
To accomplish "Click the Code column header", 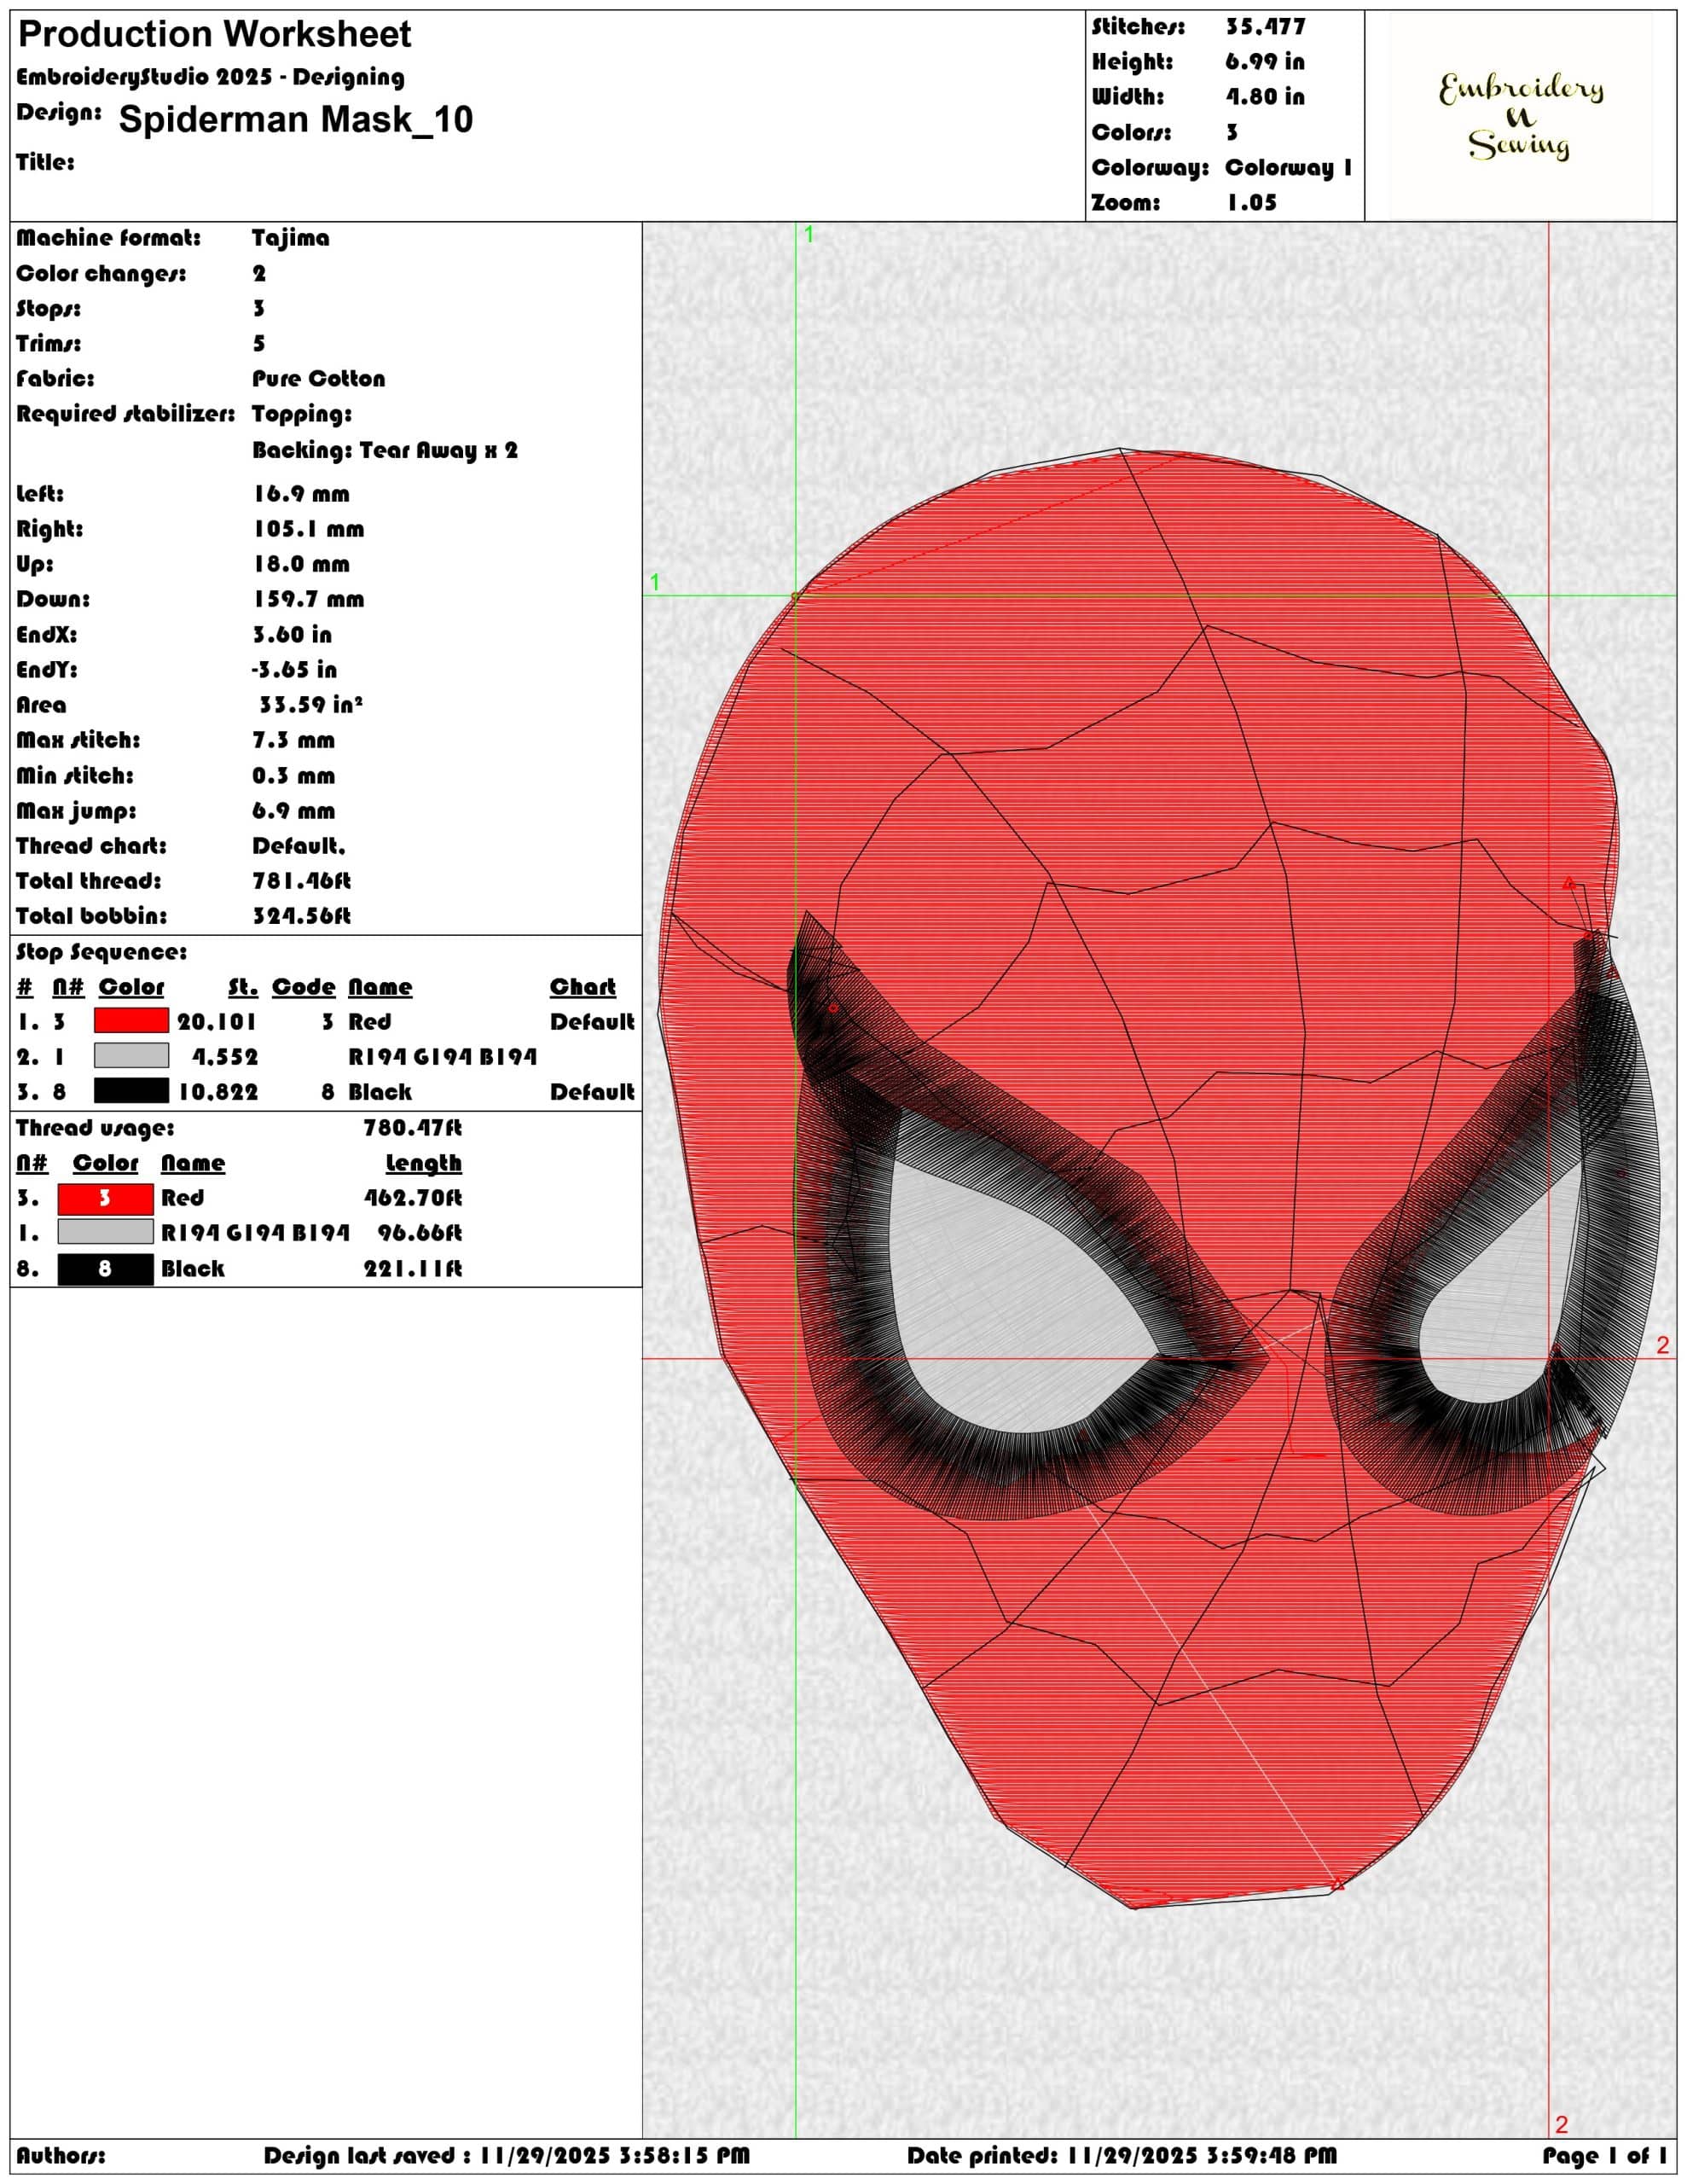I will click(303, 987).
